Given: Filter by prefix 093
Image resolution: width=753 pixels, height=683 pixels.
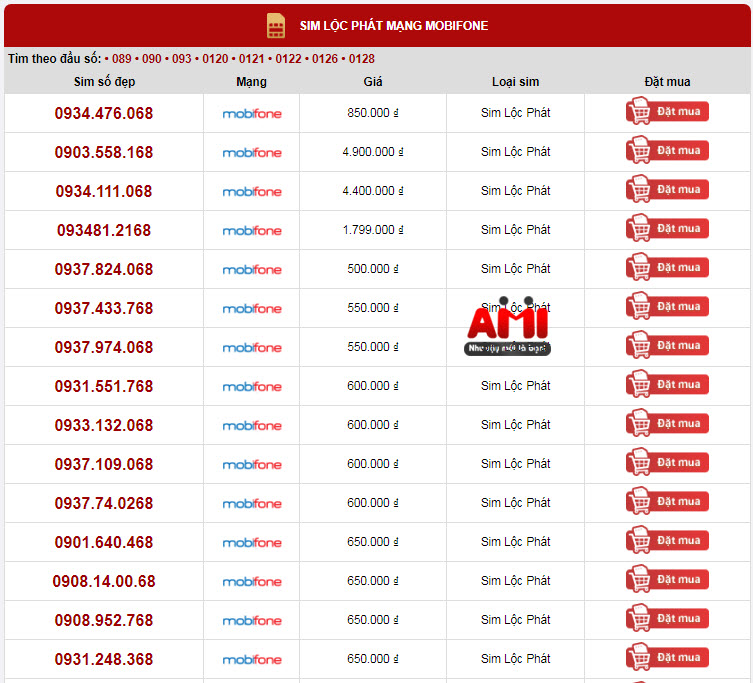Looking at the screenshot, I should [x=182, y=59].
